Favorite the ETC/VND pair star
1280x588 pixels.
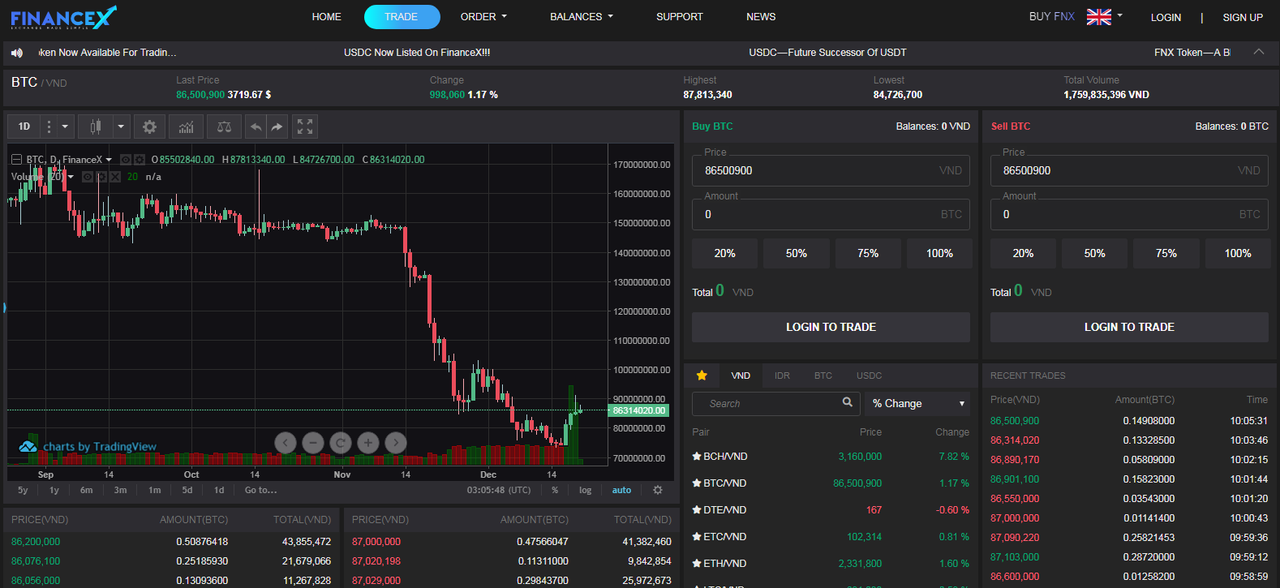[697, 537]
